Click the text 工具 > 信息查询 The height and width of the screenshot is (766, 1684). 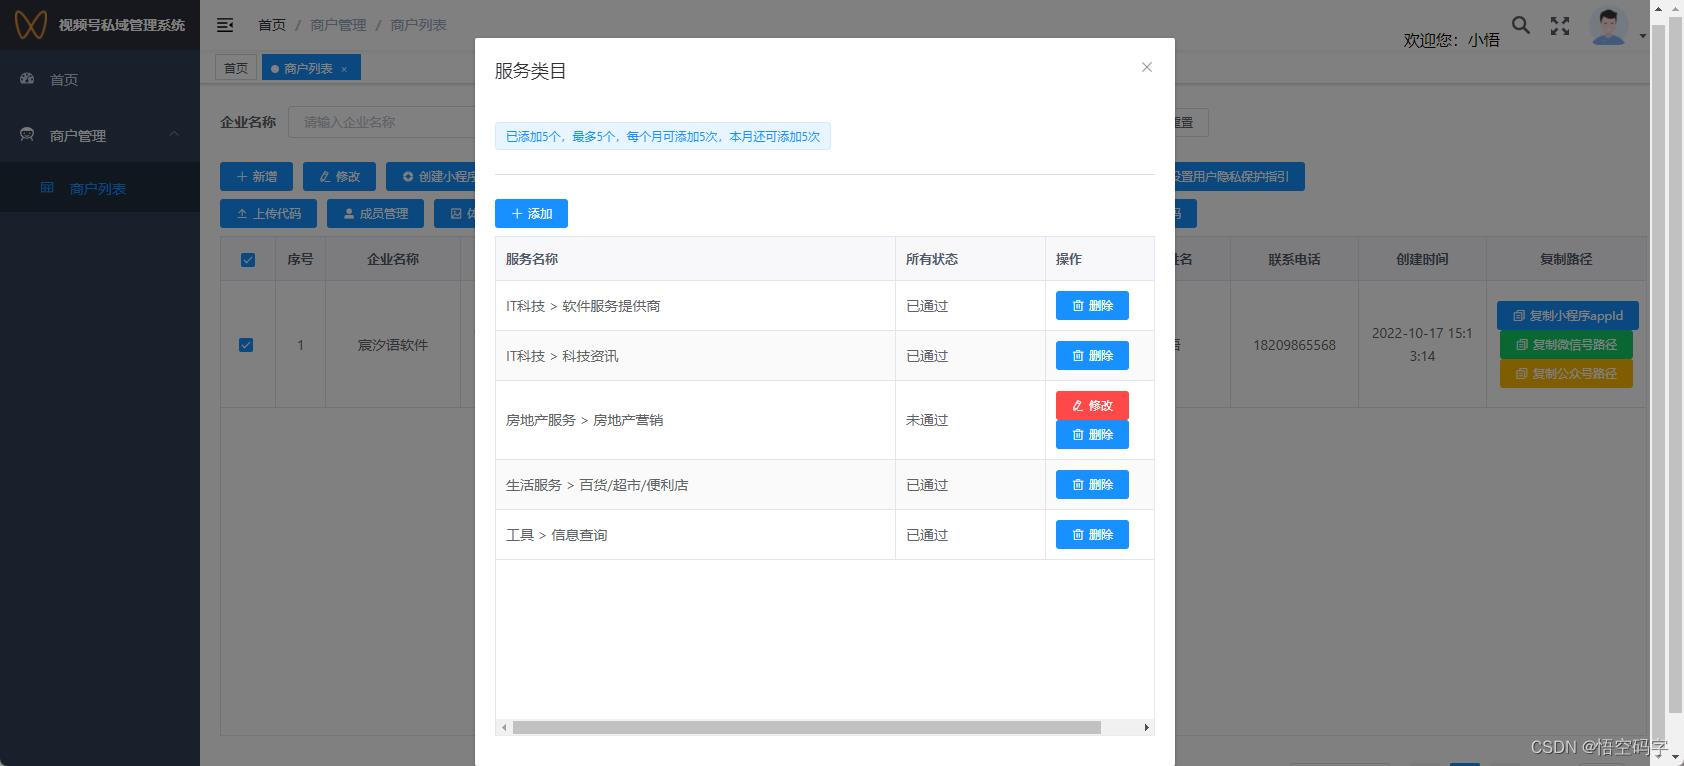(556, 535)
